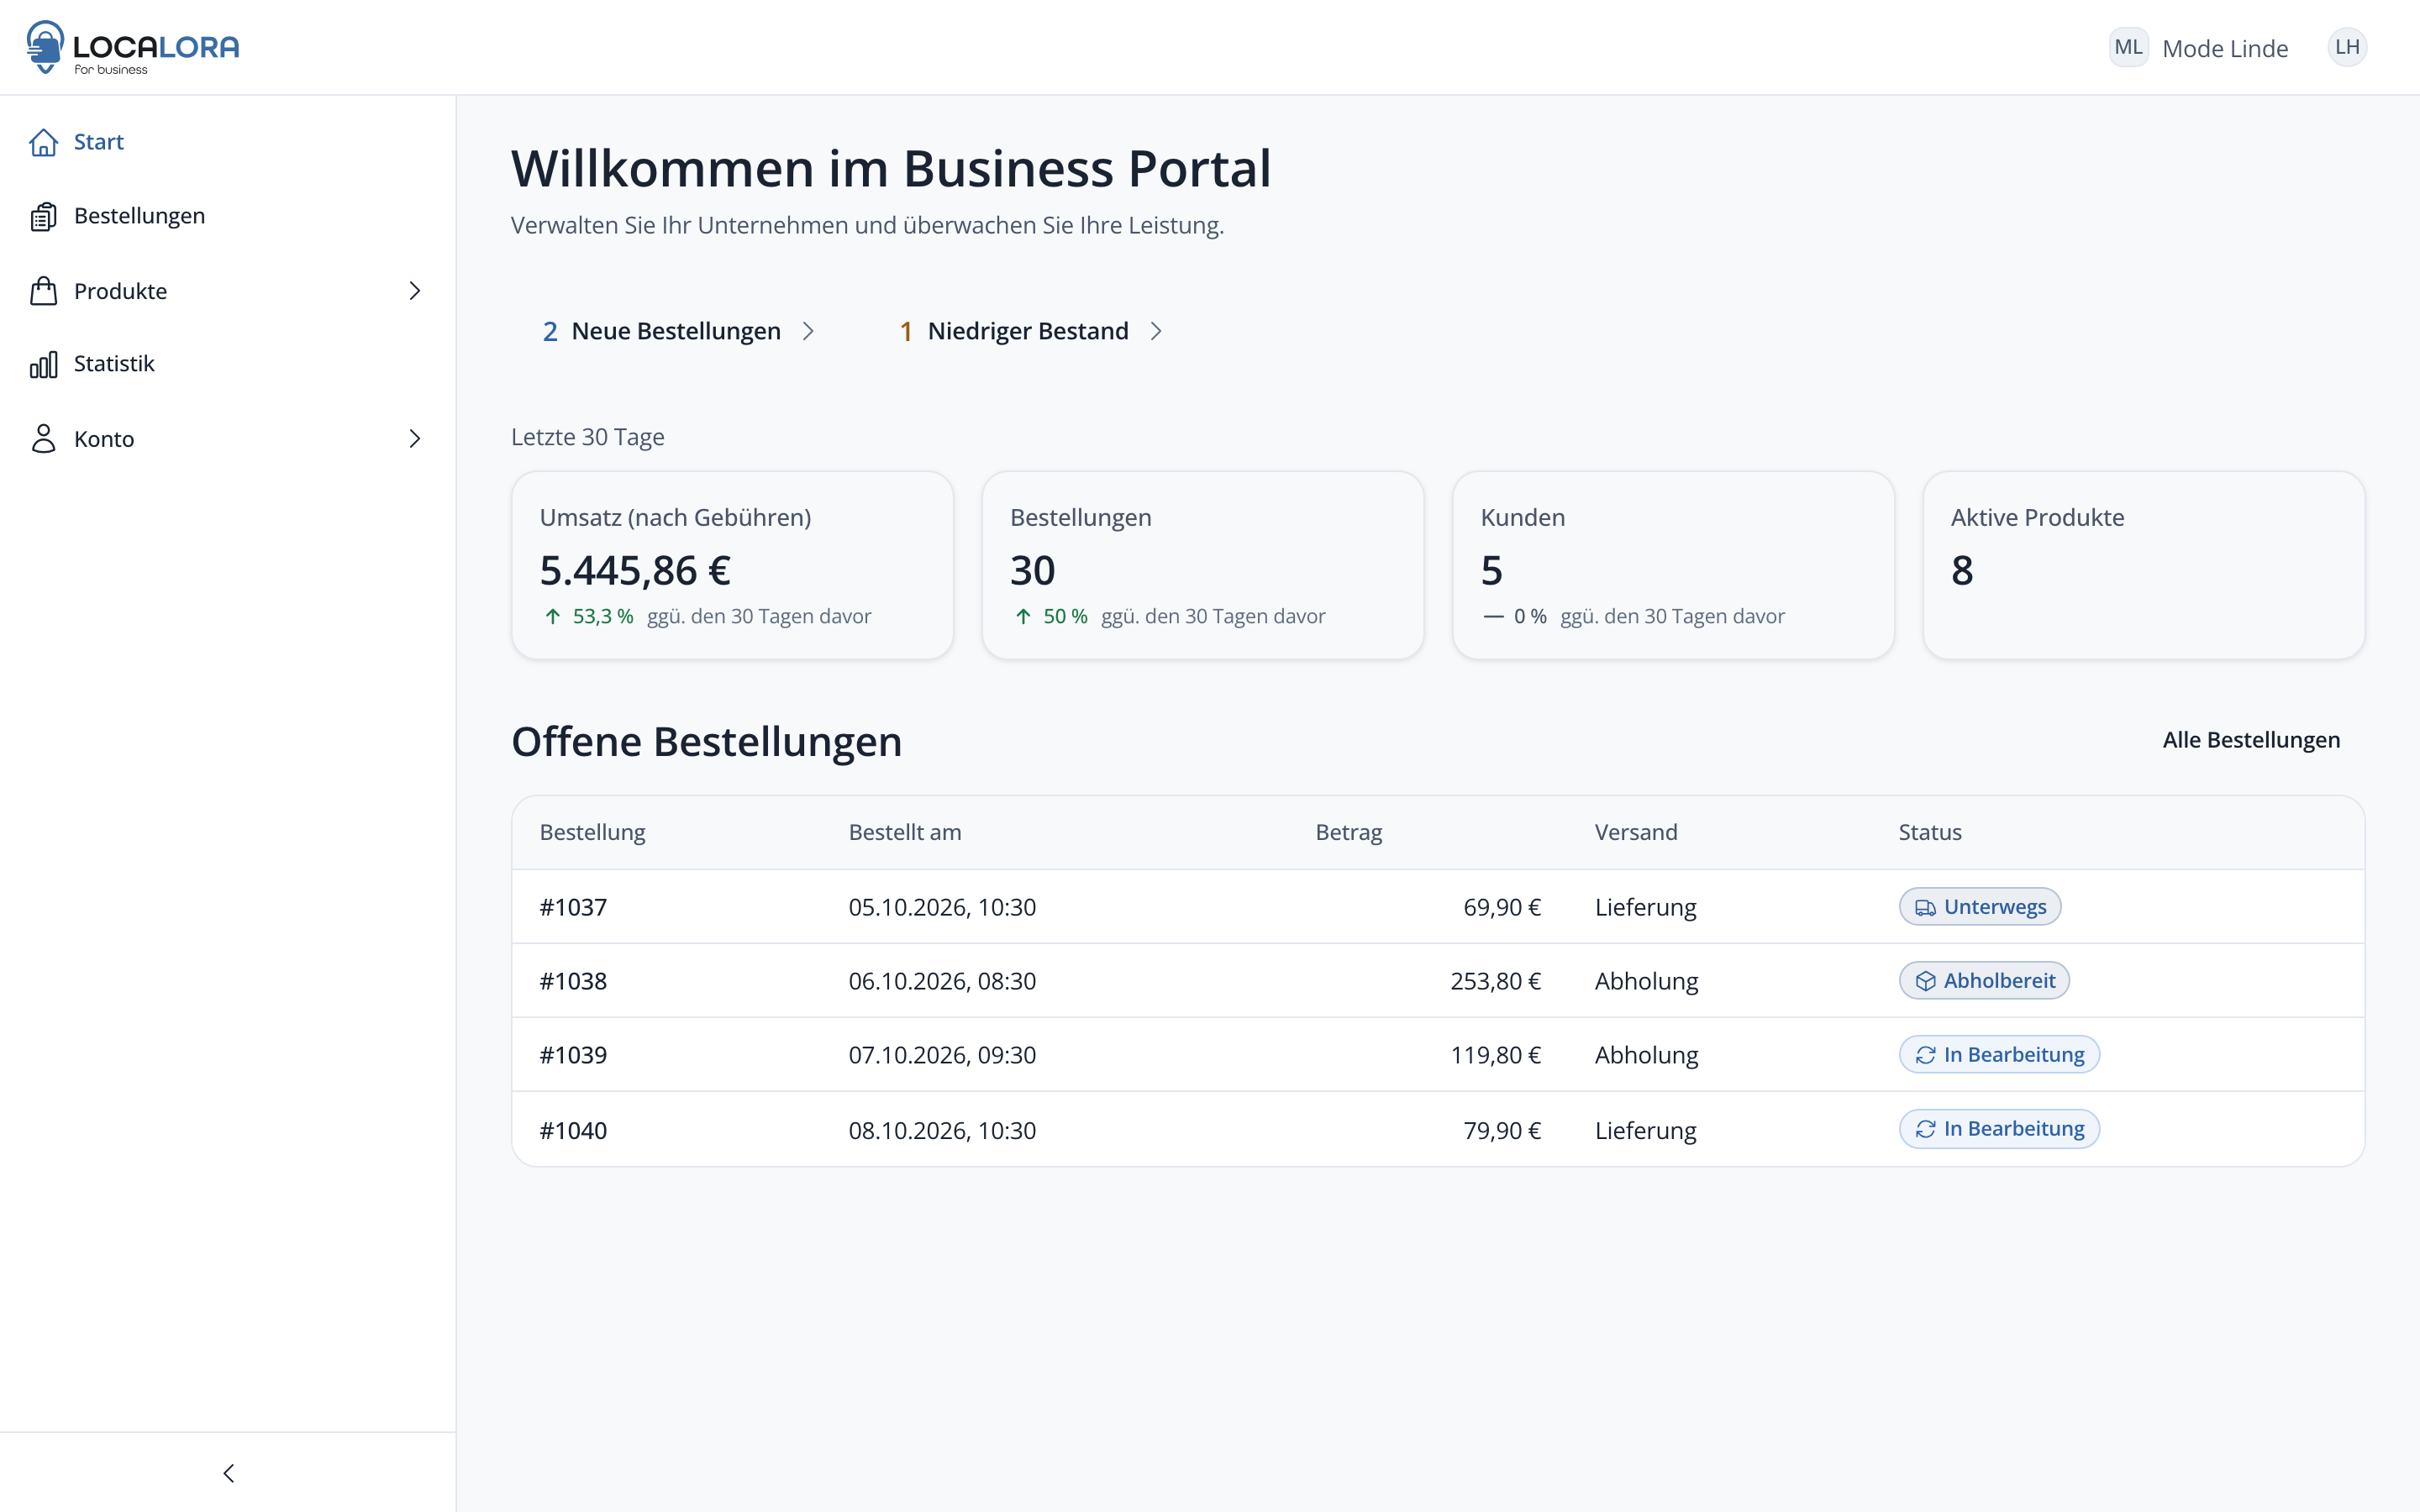Click the ML avatar badge
The width and height of the screenshot is (2420, 1512).
[x=2128, y=47]
